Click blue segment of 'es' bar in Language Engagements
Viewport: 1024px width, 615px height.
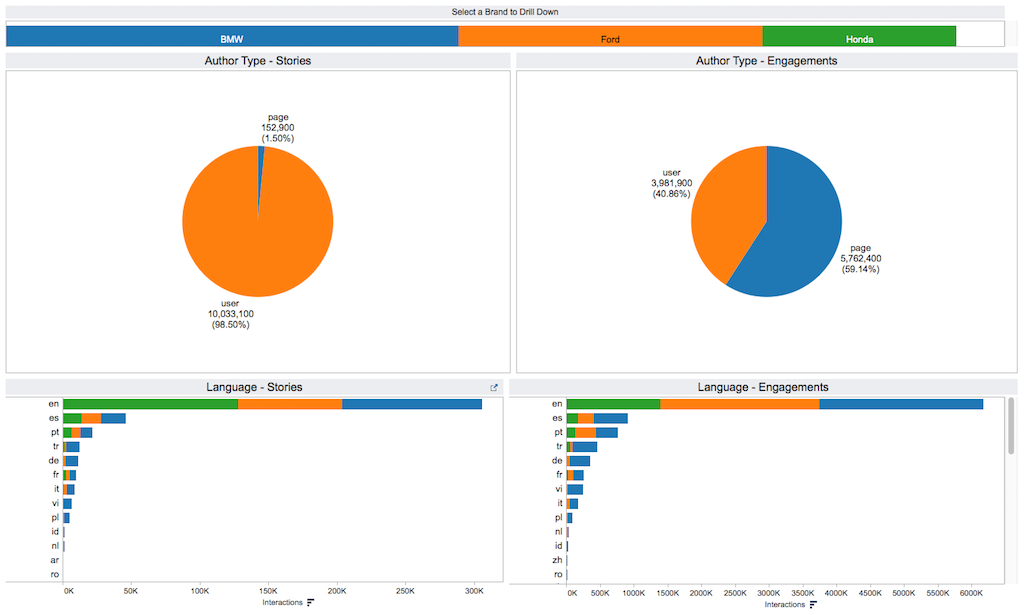[x=611, y=418]
